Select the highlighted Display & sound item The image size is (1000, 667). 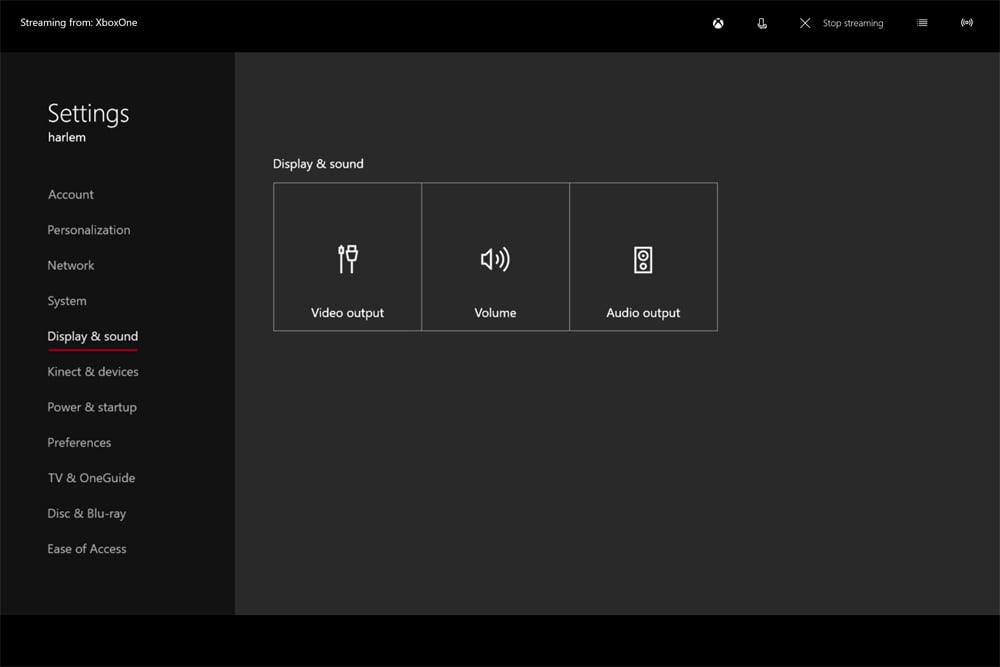(93, 337)
